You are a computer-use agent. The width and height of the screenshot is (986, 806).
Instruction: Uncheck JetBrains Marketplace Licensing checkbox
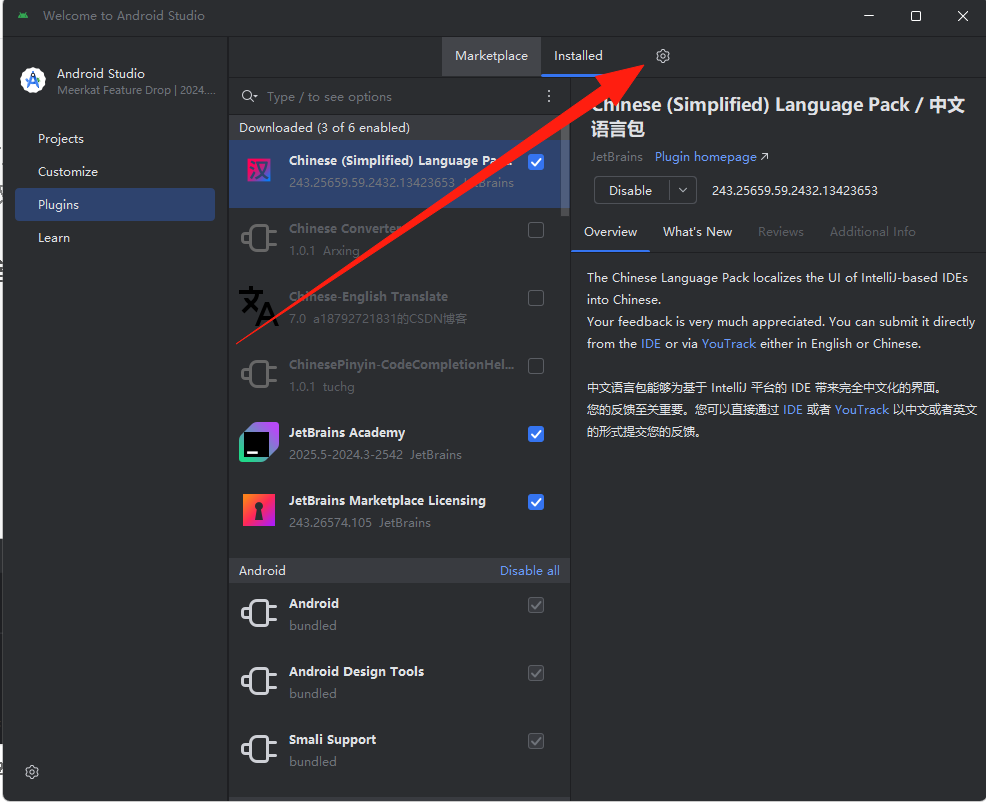tap(536, 502)
